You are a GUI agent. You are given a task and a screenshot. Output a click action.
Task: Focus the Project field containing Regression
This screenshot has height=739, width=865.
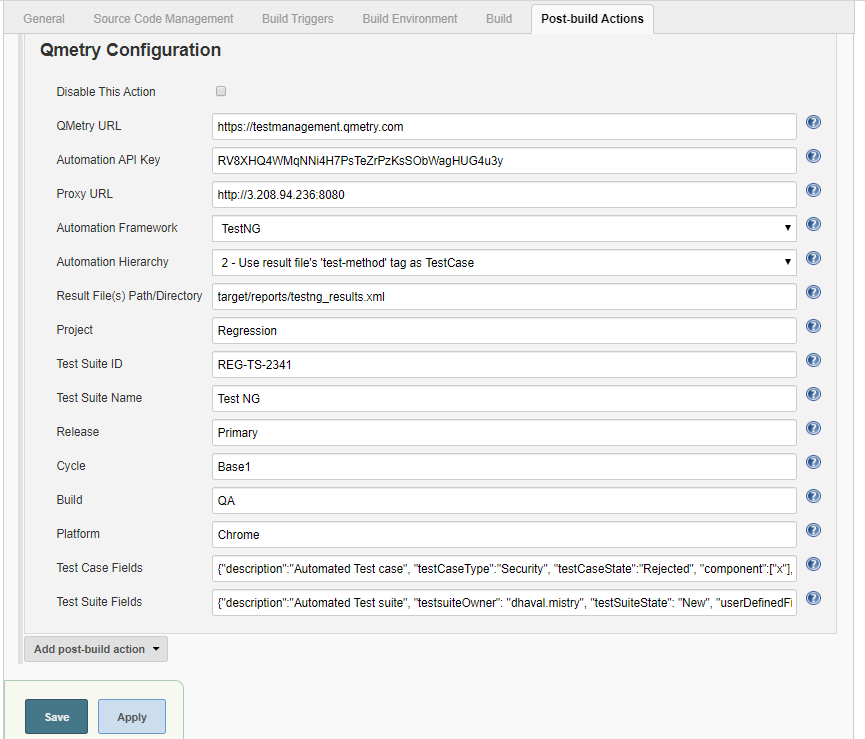click(504, 331)
